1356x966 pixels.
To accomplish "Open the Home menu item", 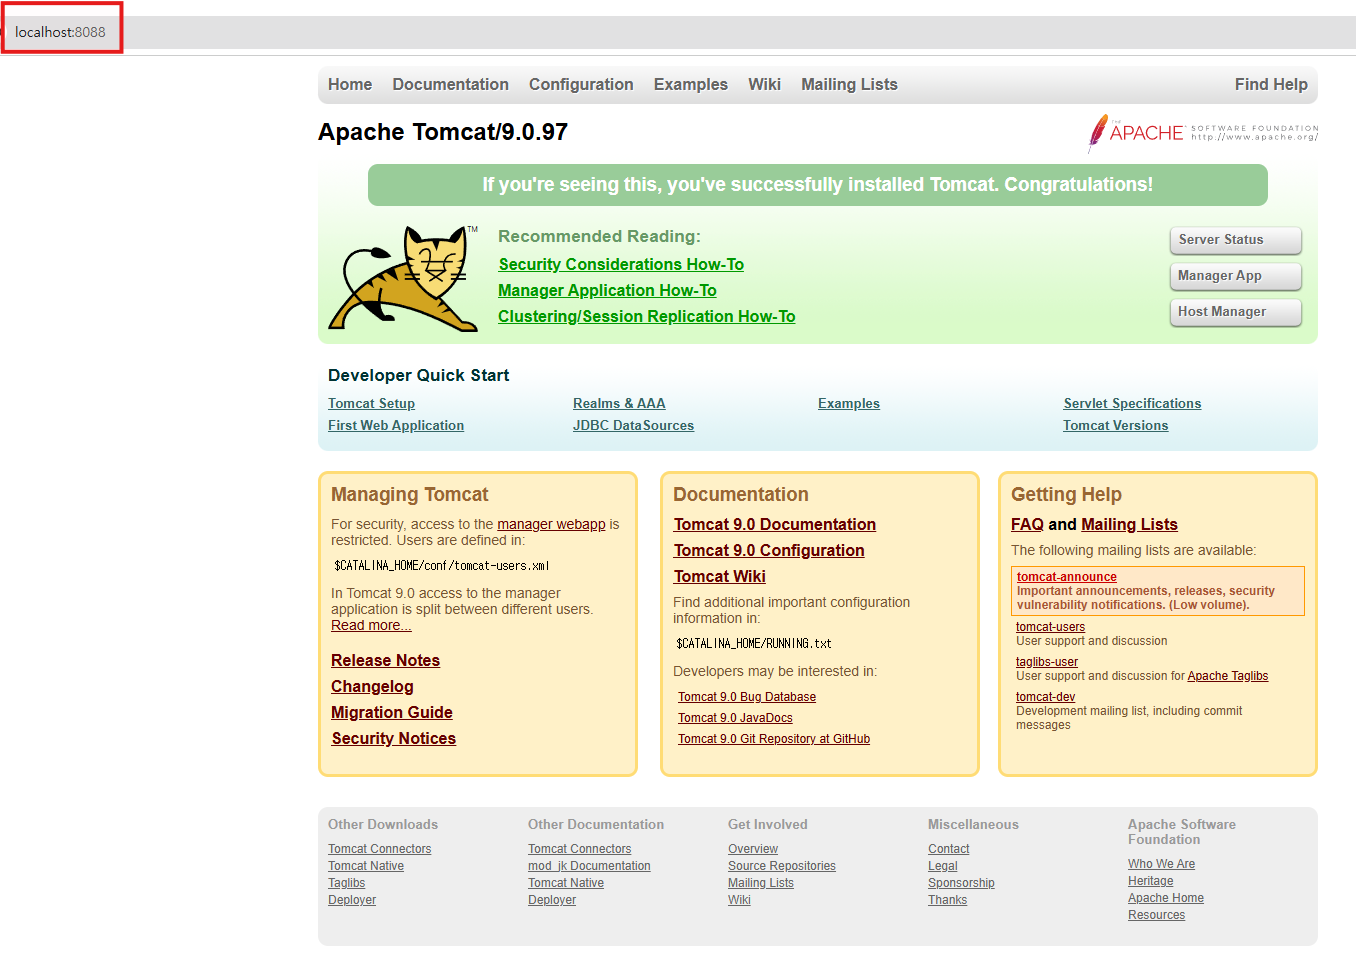I will pos(350,85).
